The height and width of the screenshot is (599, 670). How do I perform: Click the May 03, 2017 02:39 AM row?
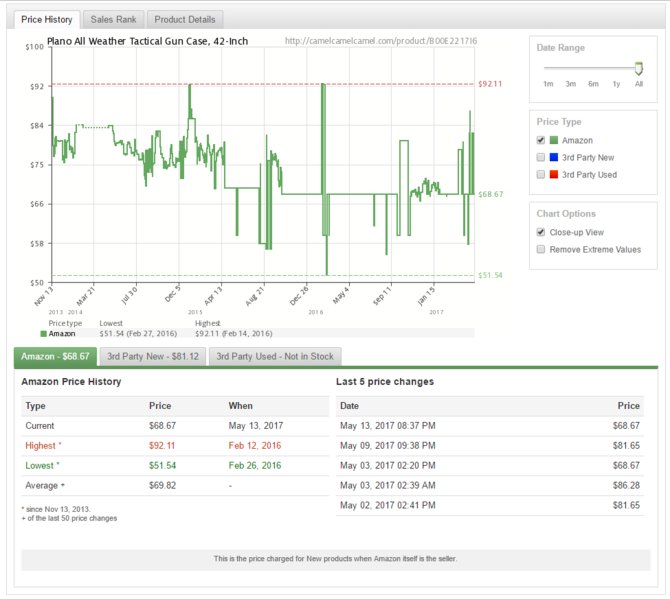click(490, 485)
